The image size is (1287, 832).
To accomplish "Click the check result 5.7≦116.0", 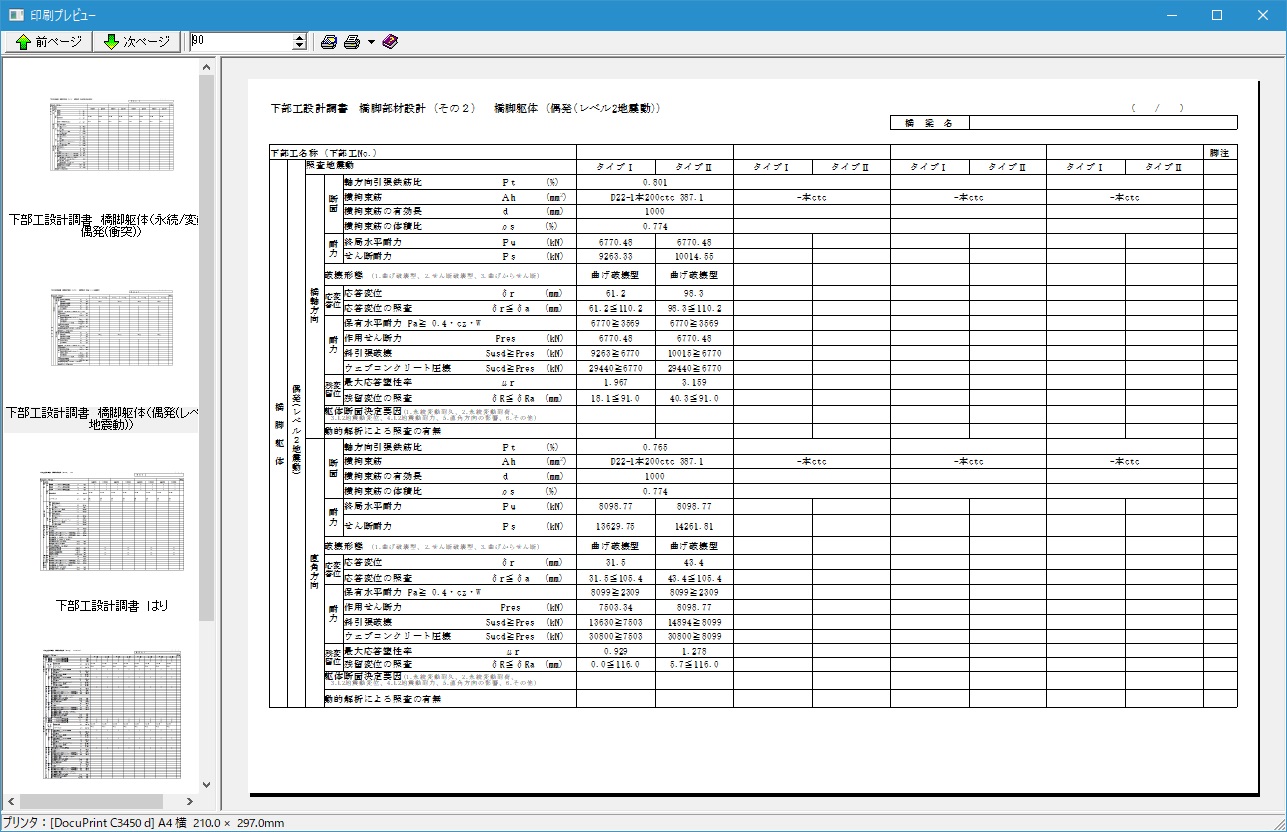I will tap(694, 664).
